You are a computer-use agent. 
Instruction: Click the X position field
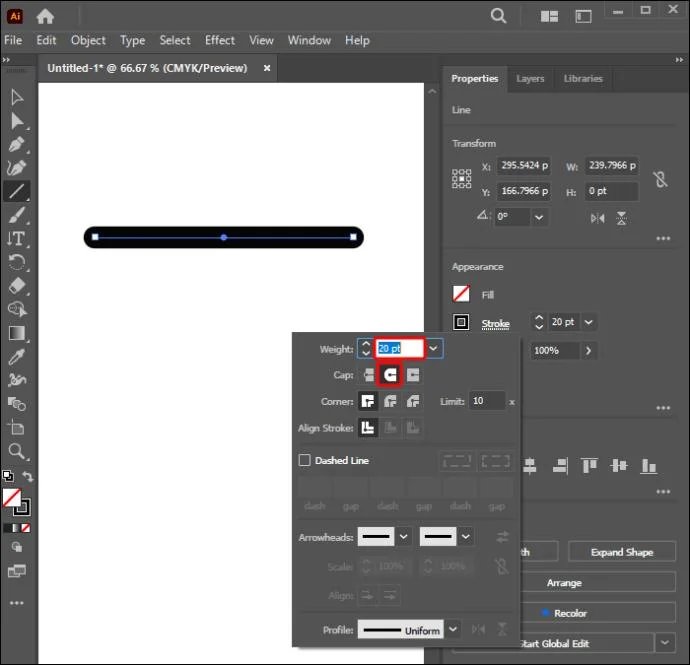pos(524,165)
